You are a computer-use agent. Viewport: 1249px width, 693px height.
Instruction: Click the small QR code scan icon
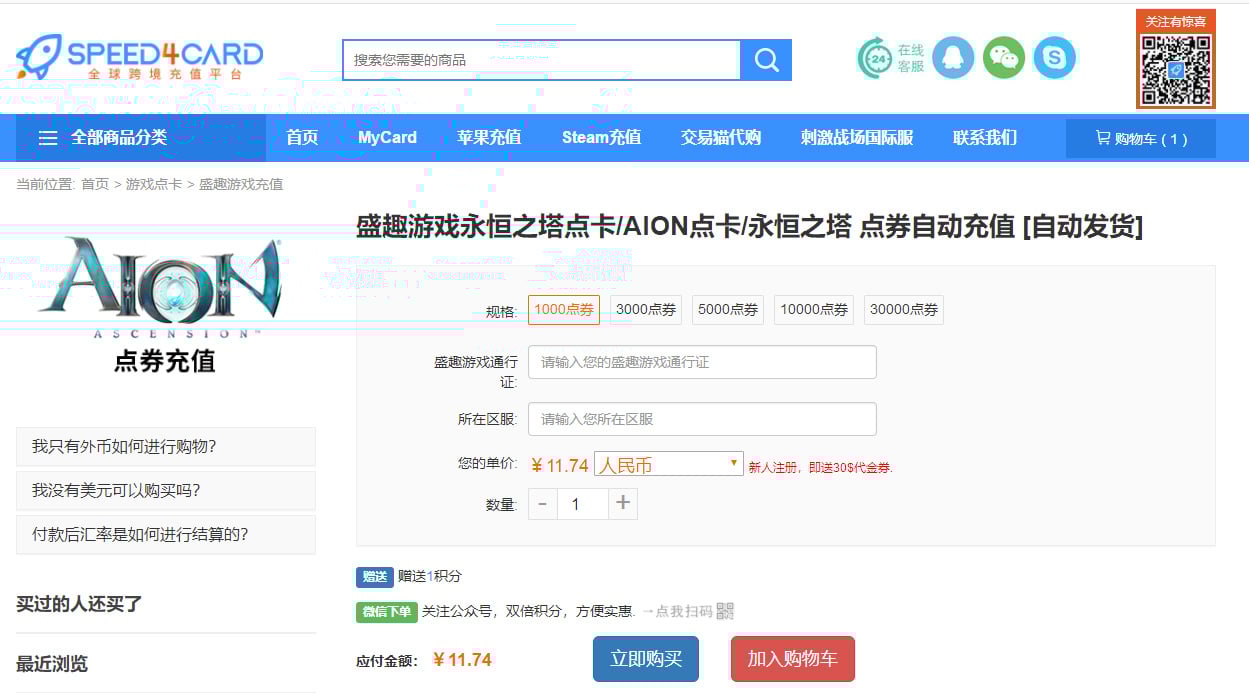[725, 611]
